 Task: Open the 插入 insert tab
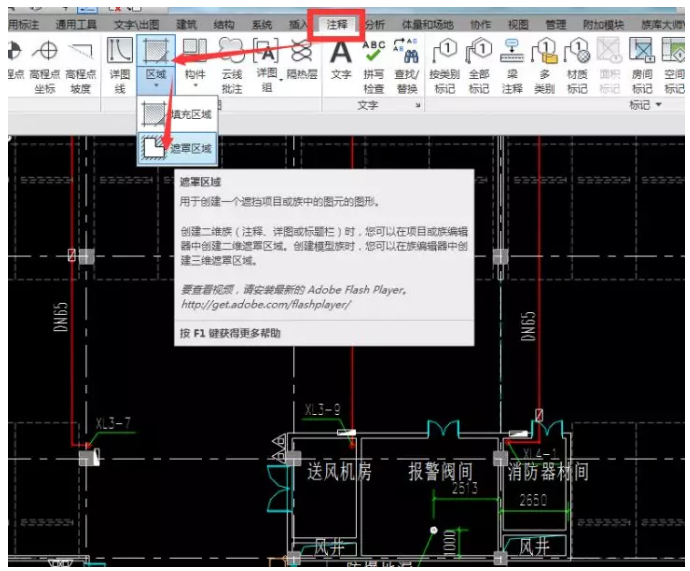[297, 25]
